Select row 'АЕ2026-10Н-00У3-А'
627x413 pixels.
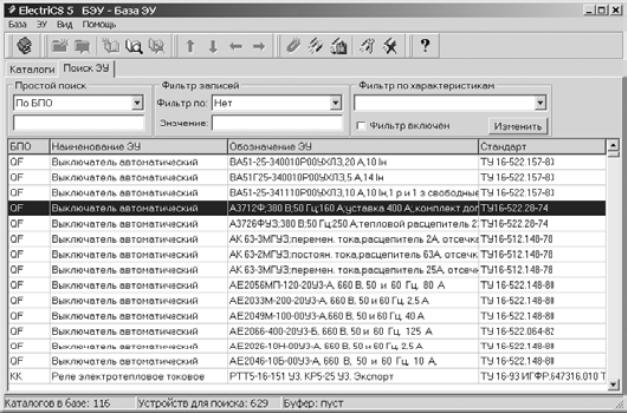[307, 346]
